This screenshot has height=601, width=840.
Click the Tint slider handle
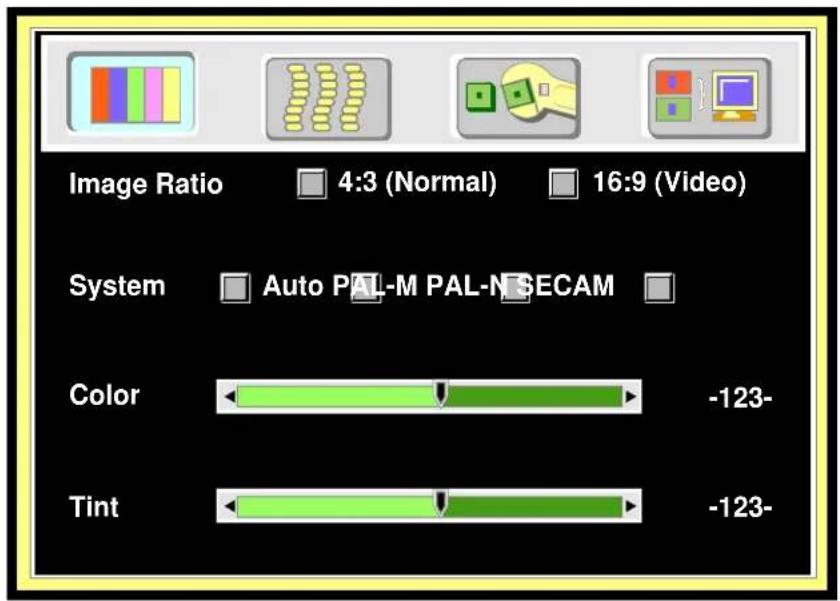click(440, 504)
